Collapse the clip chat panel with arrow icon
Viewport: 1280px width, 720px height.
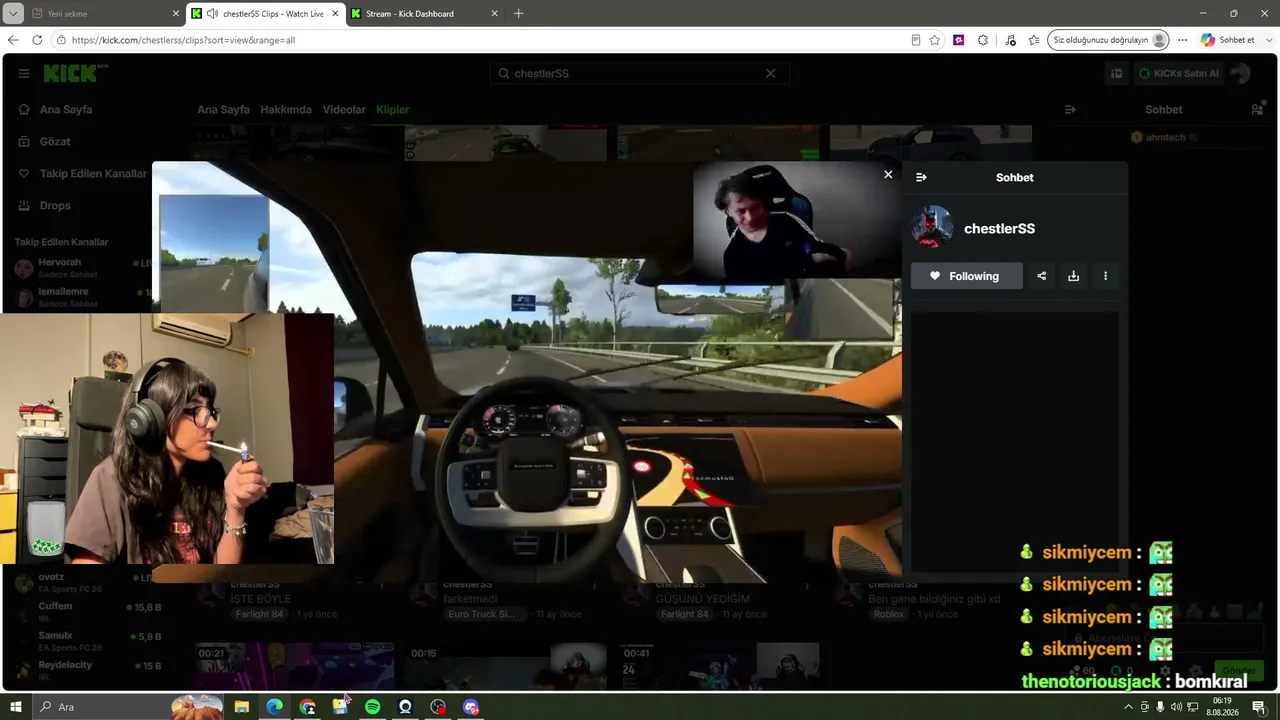(921, 177)
